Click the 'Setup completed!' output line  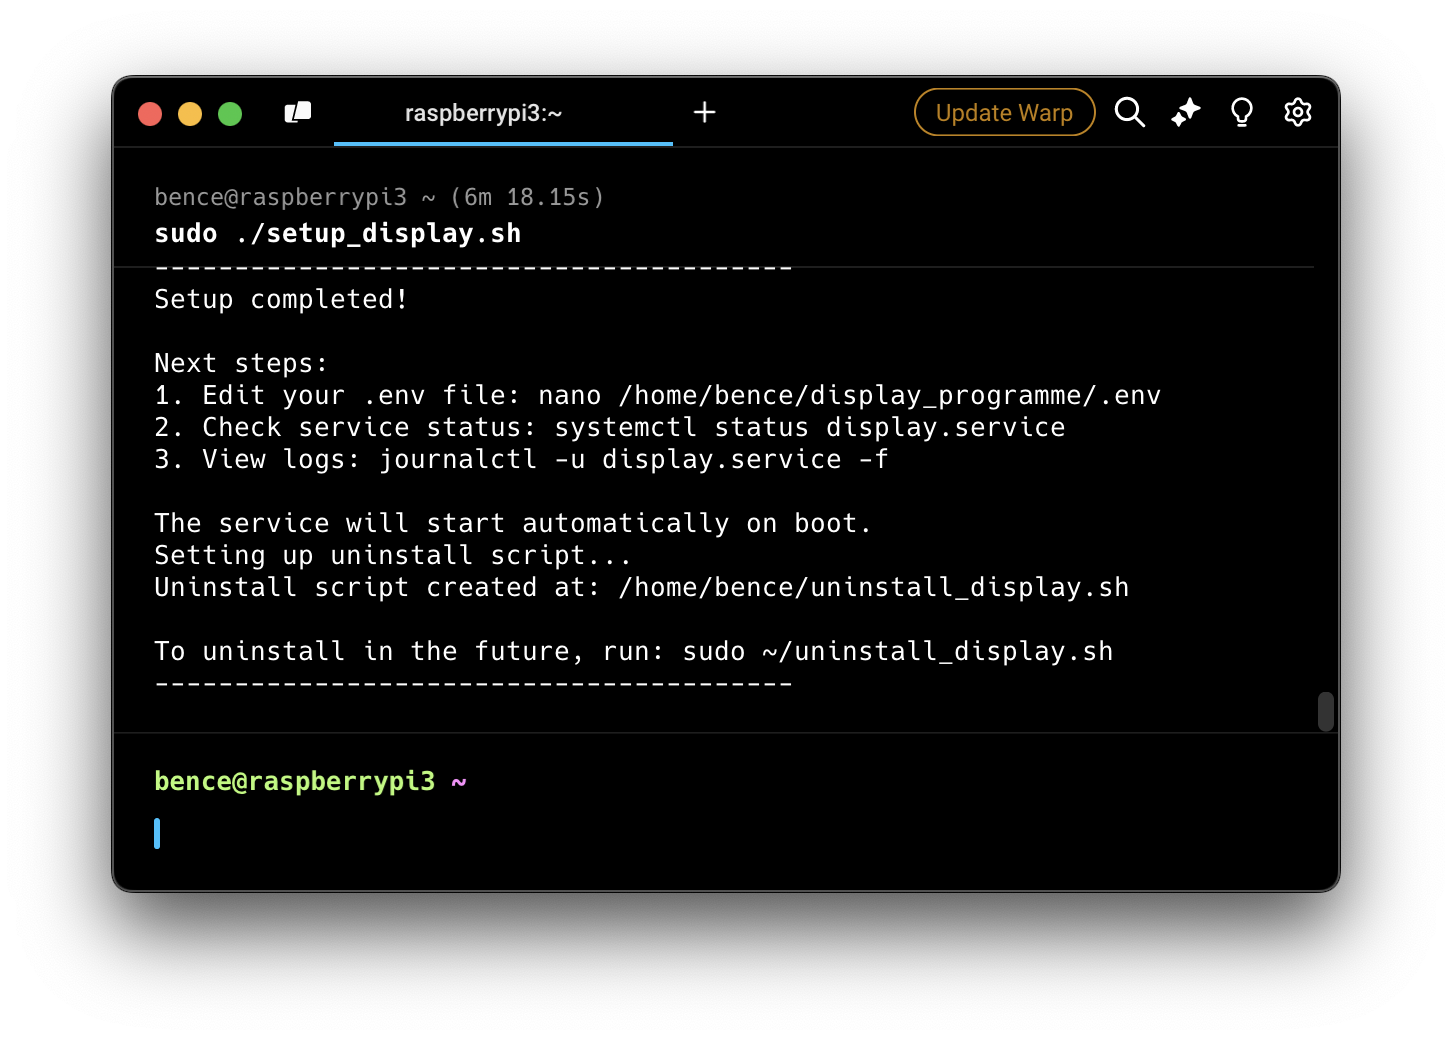[281, 299]
